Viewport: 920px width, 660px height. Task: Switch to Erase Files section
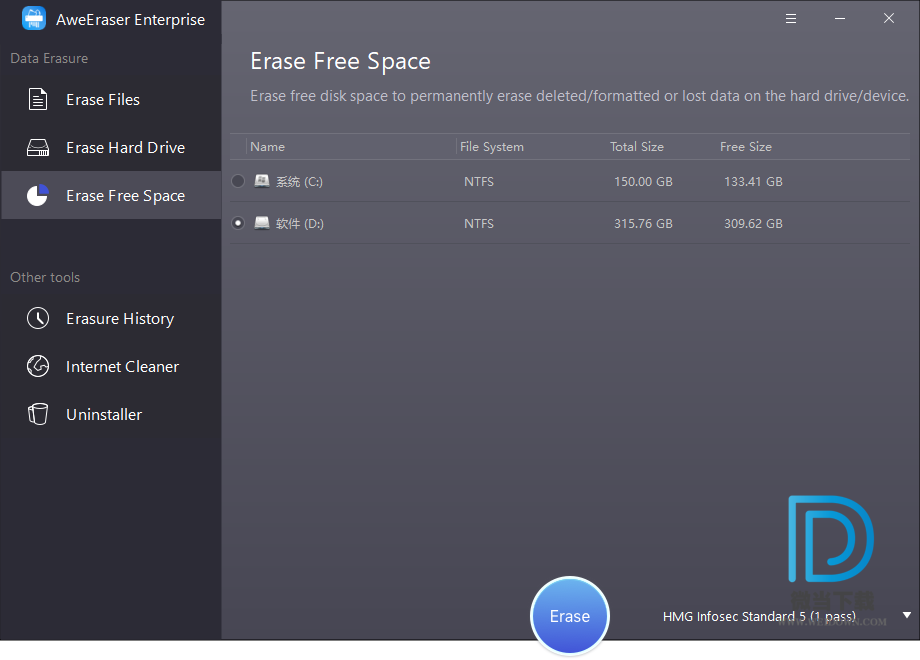coord(111,100)
